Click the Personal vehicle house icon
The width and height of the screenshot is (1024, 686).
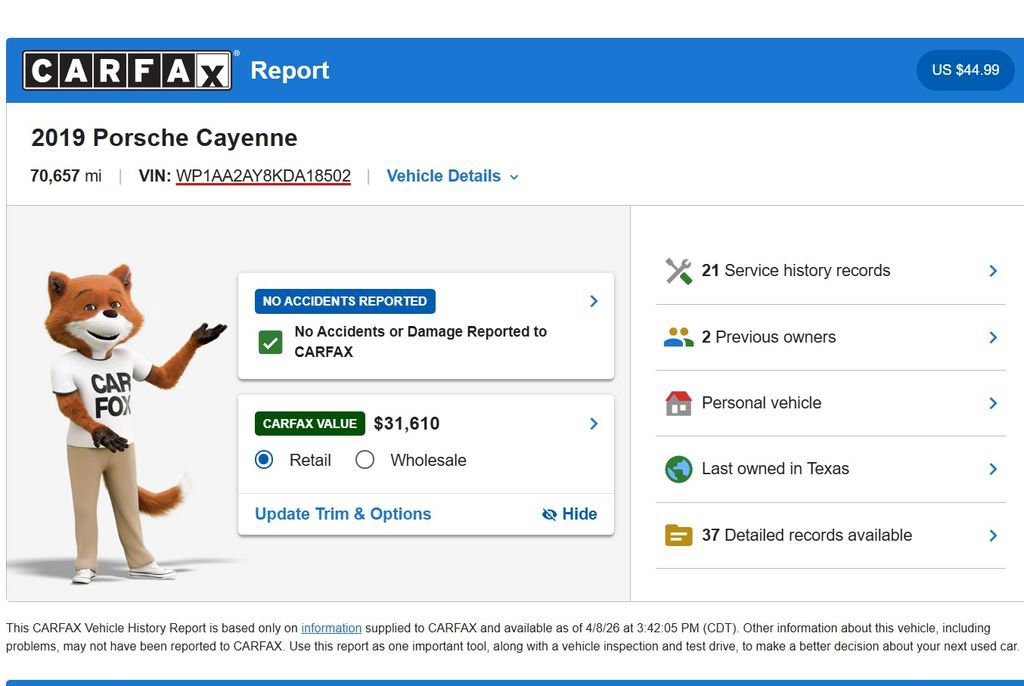[678, 402]
